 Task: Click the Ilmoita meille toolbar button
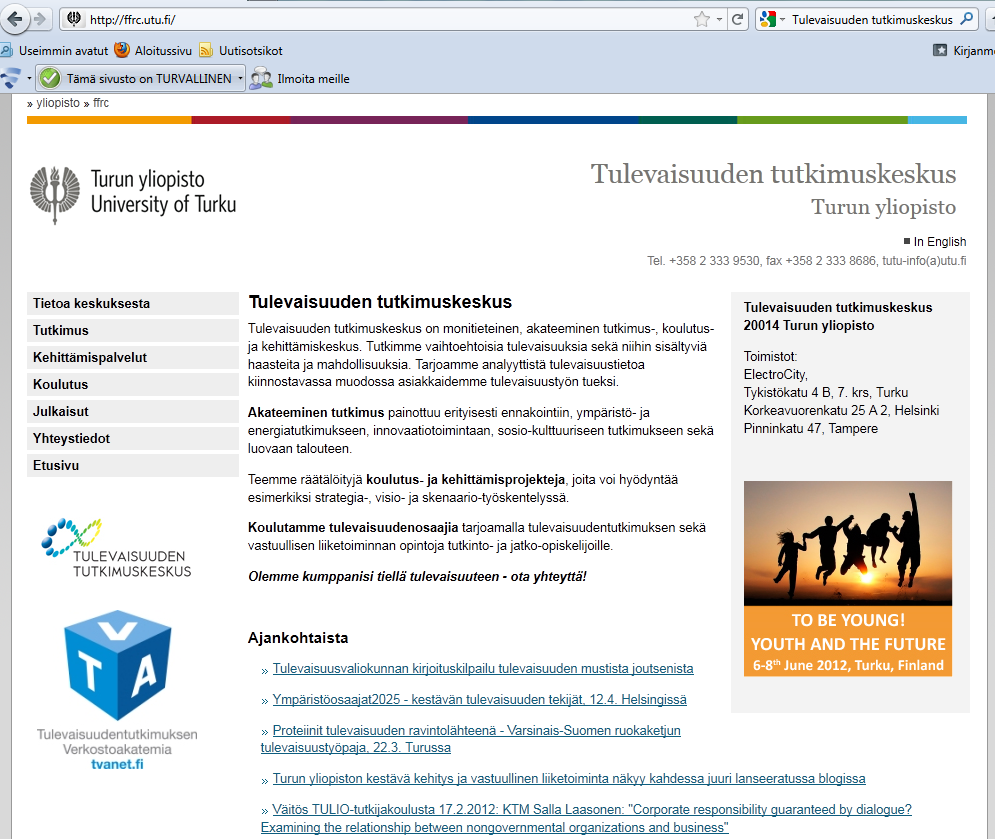click(x=300, y=79)
